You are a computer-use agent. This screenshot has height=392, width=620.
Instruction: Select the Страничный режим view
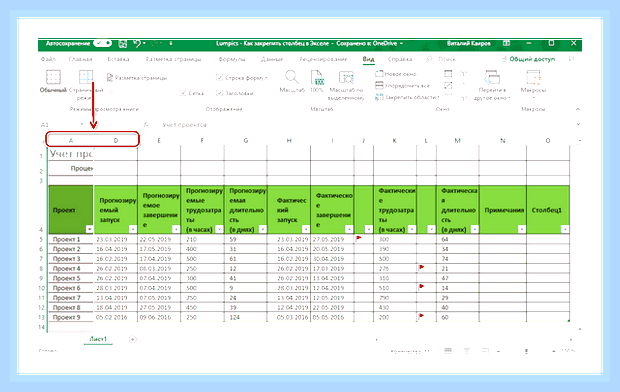86,85
